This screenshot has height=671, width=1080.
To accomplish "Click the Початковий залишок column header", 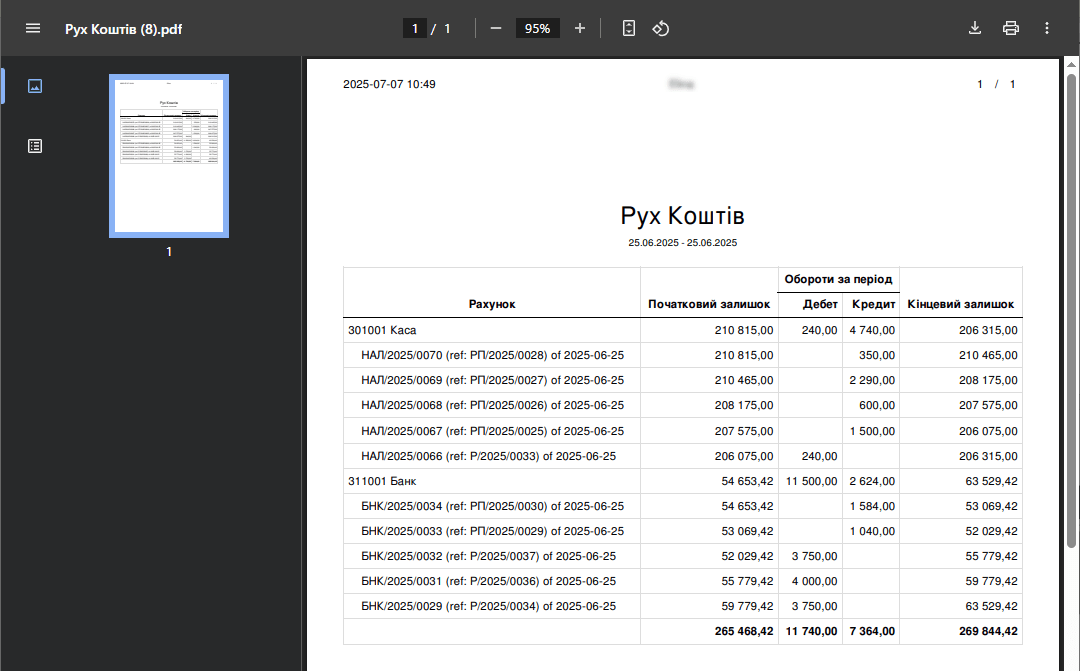I will (x=709, y=304).
